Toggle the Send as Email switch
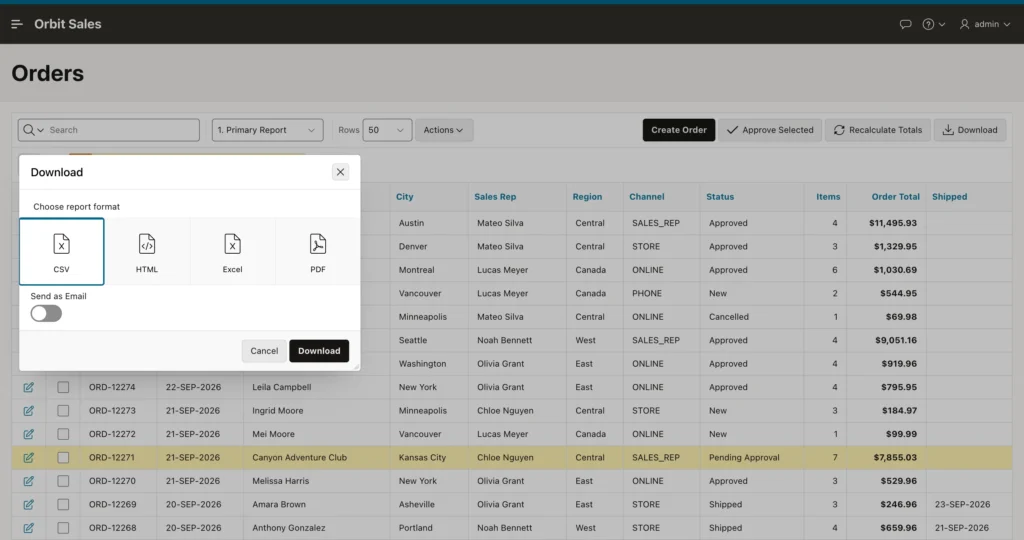The image size is (1024, 540). 46,313
